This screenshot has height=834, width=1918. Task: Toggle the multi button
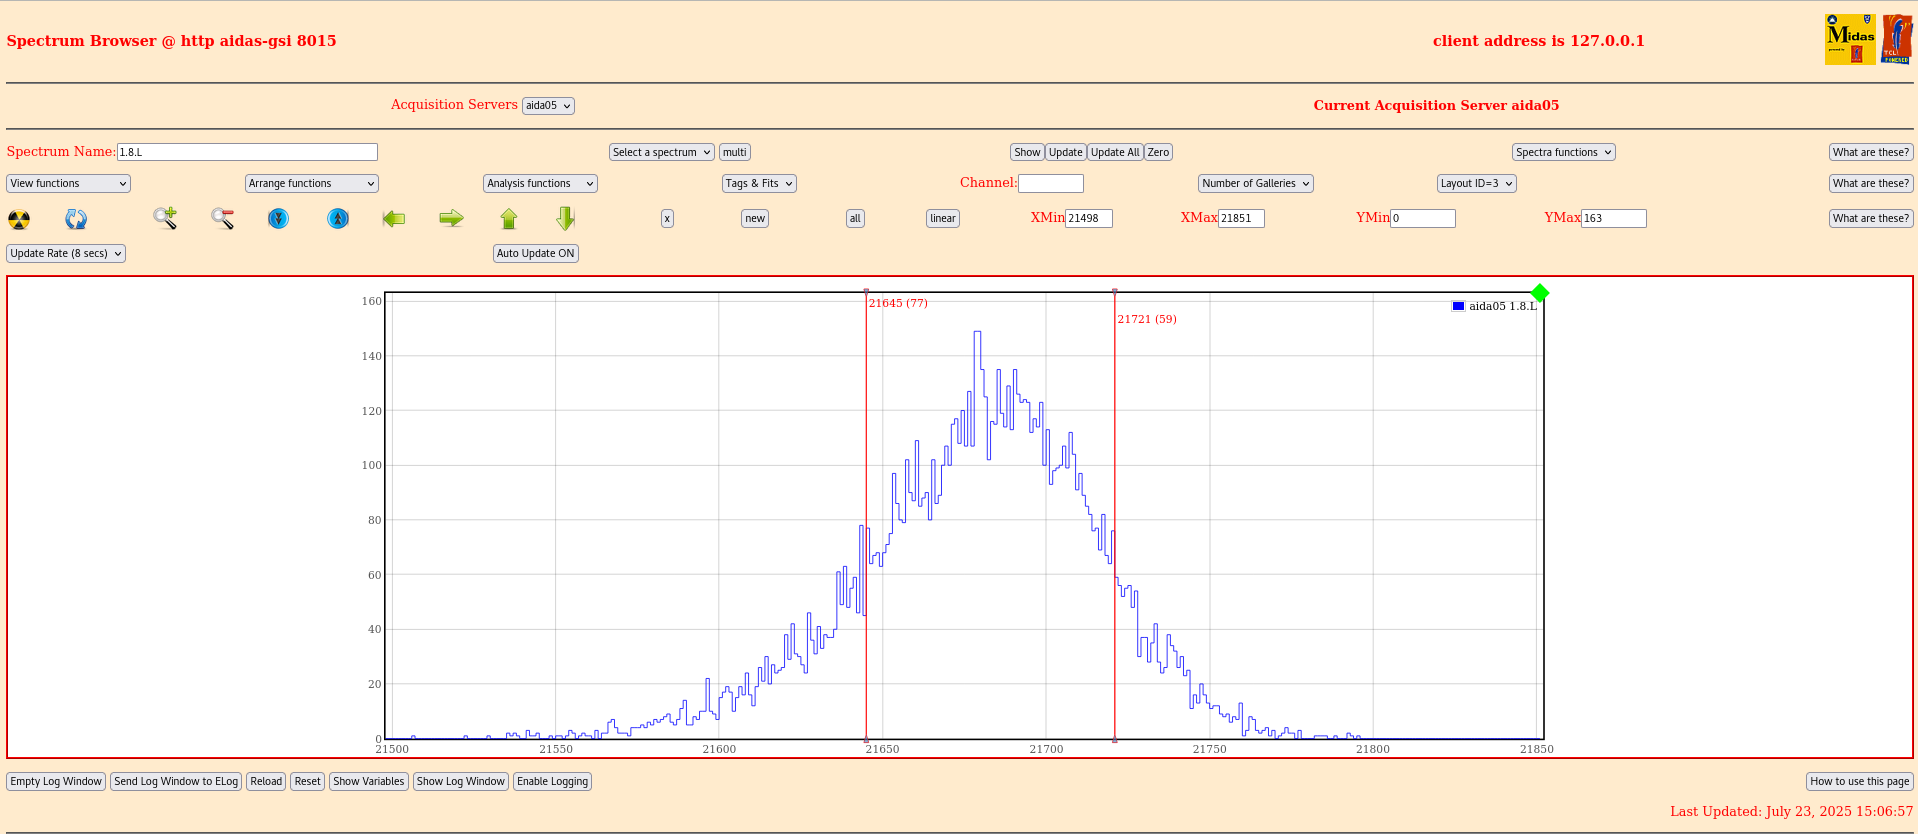point(735,152)
